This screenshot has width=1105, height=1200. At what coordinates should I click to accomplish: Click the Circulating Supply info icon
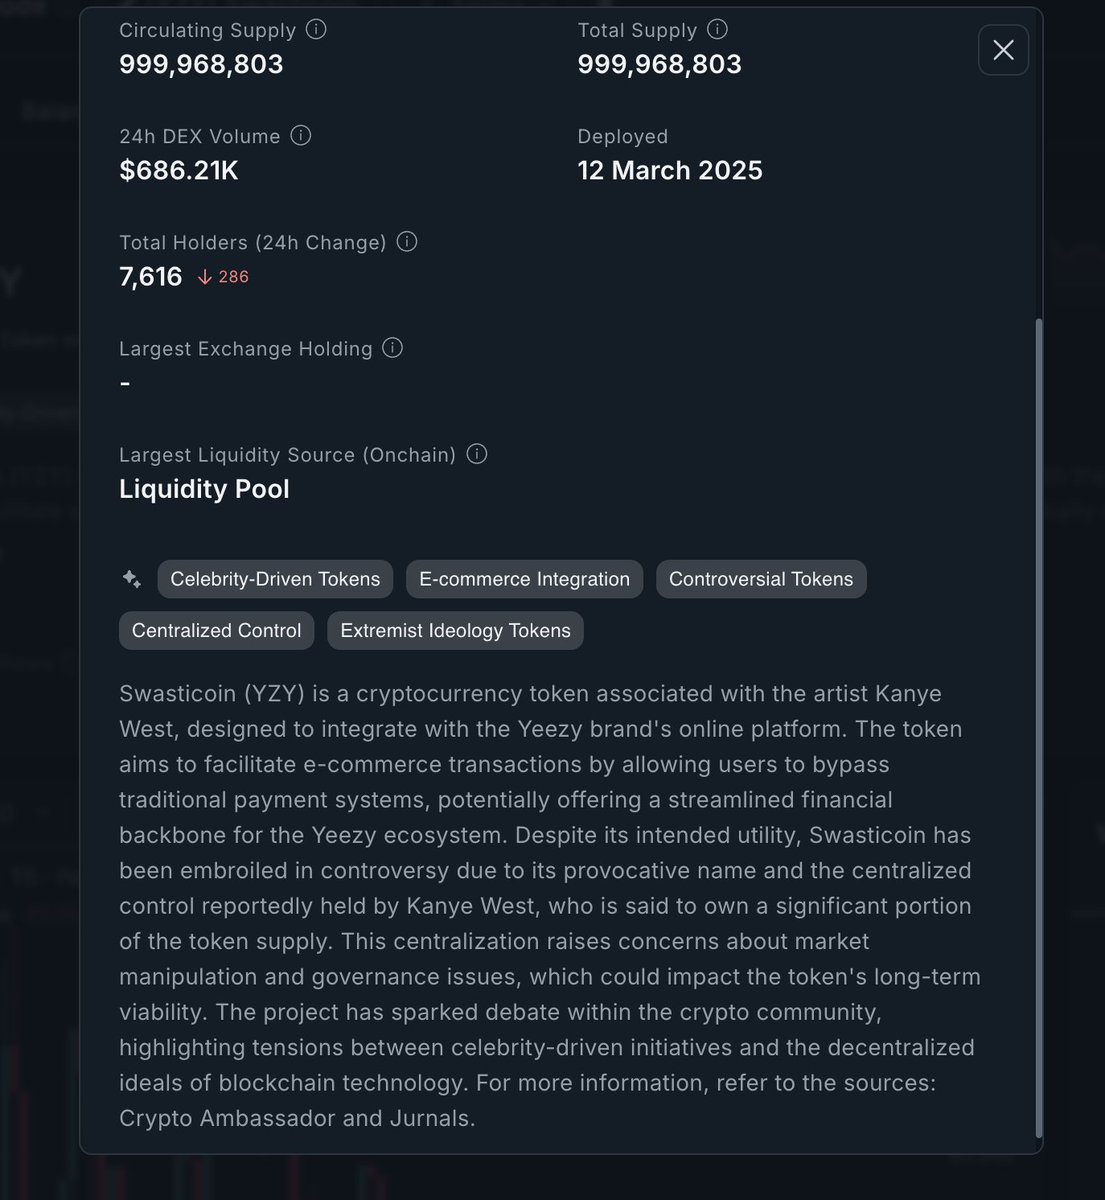(x=316, y=29)
